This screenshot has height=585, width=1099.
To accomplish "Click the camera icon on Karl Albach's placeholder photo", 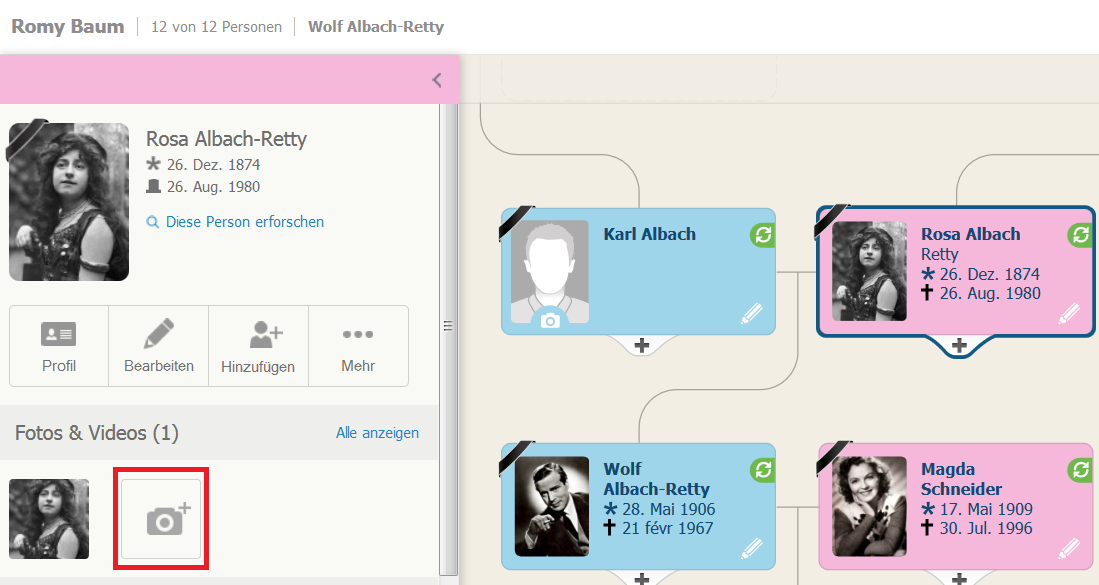I will (550, 321).
